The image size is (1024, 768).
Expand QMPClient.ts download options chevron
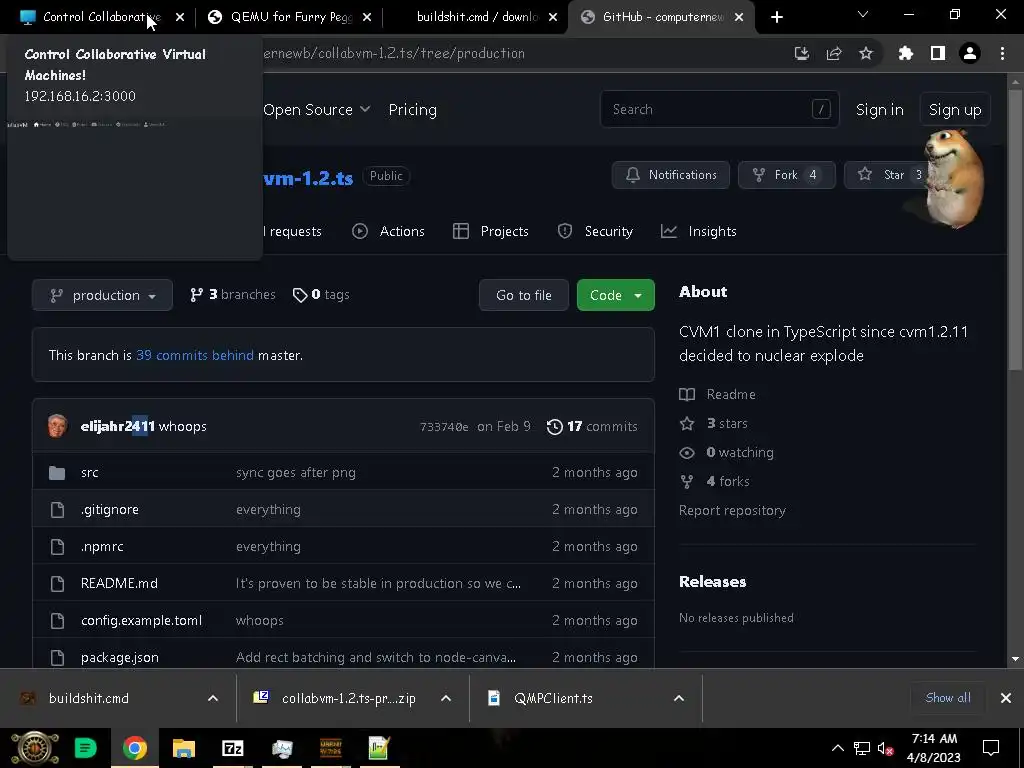pyautogui.click(x=679, y=698)
